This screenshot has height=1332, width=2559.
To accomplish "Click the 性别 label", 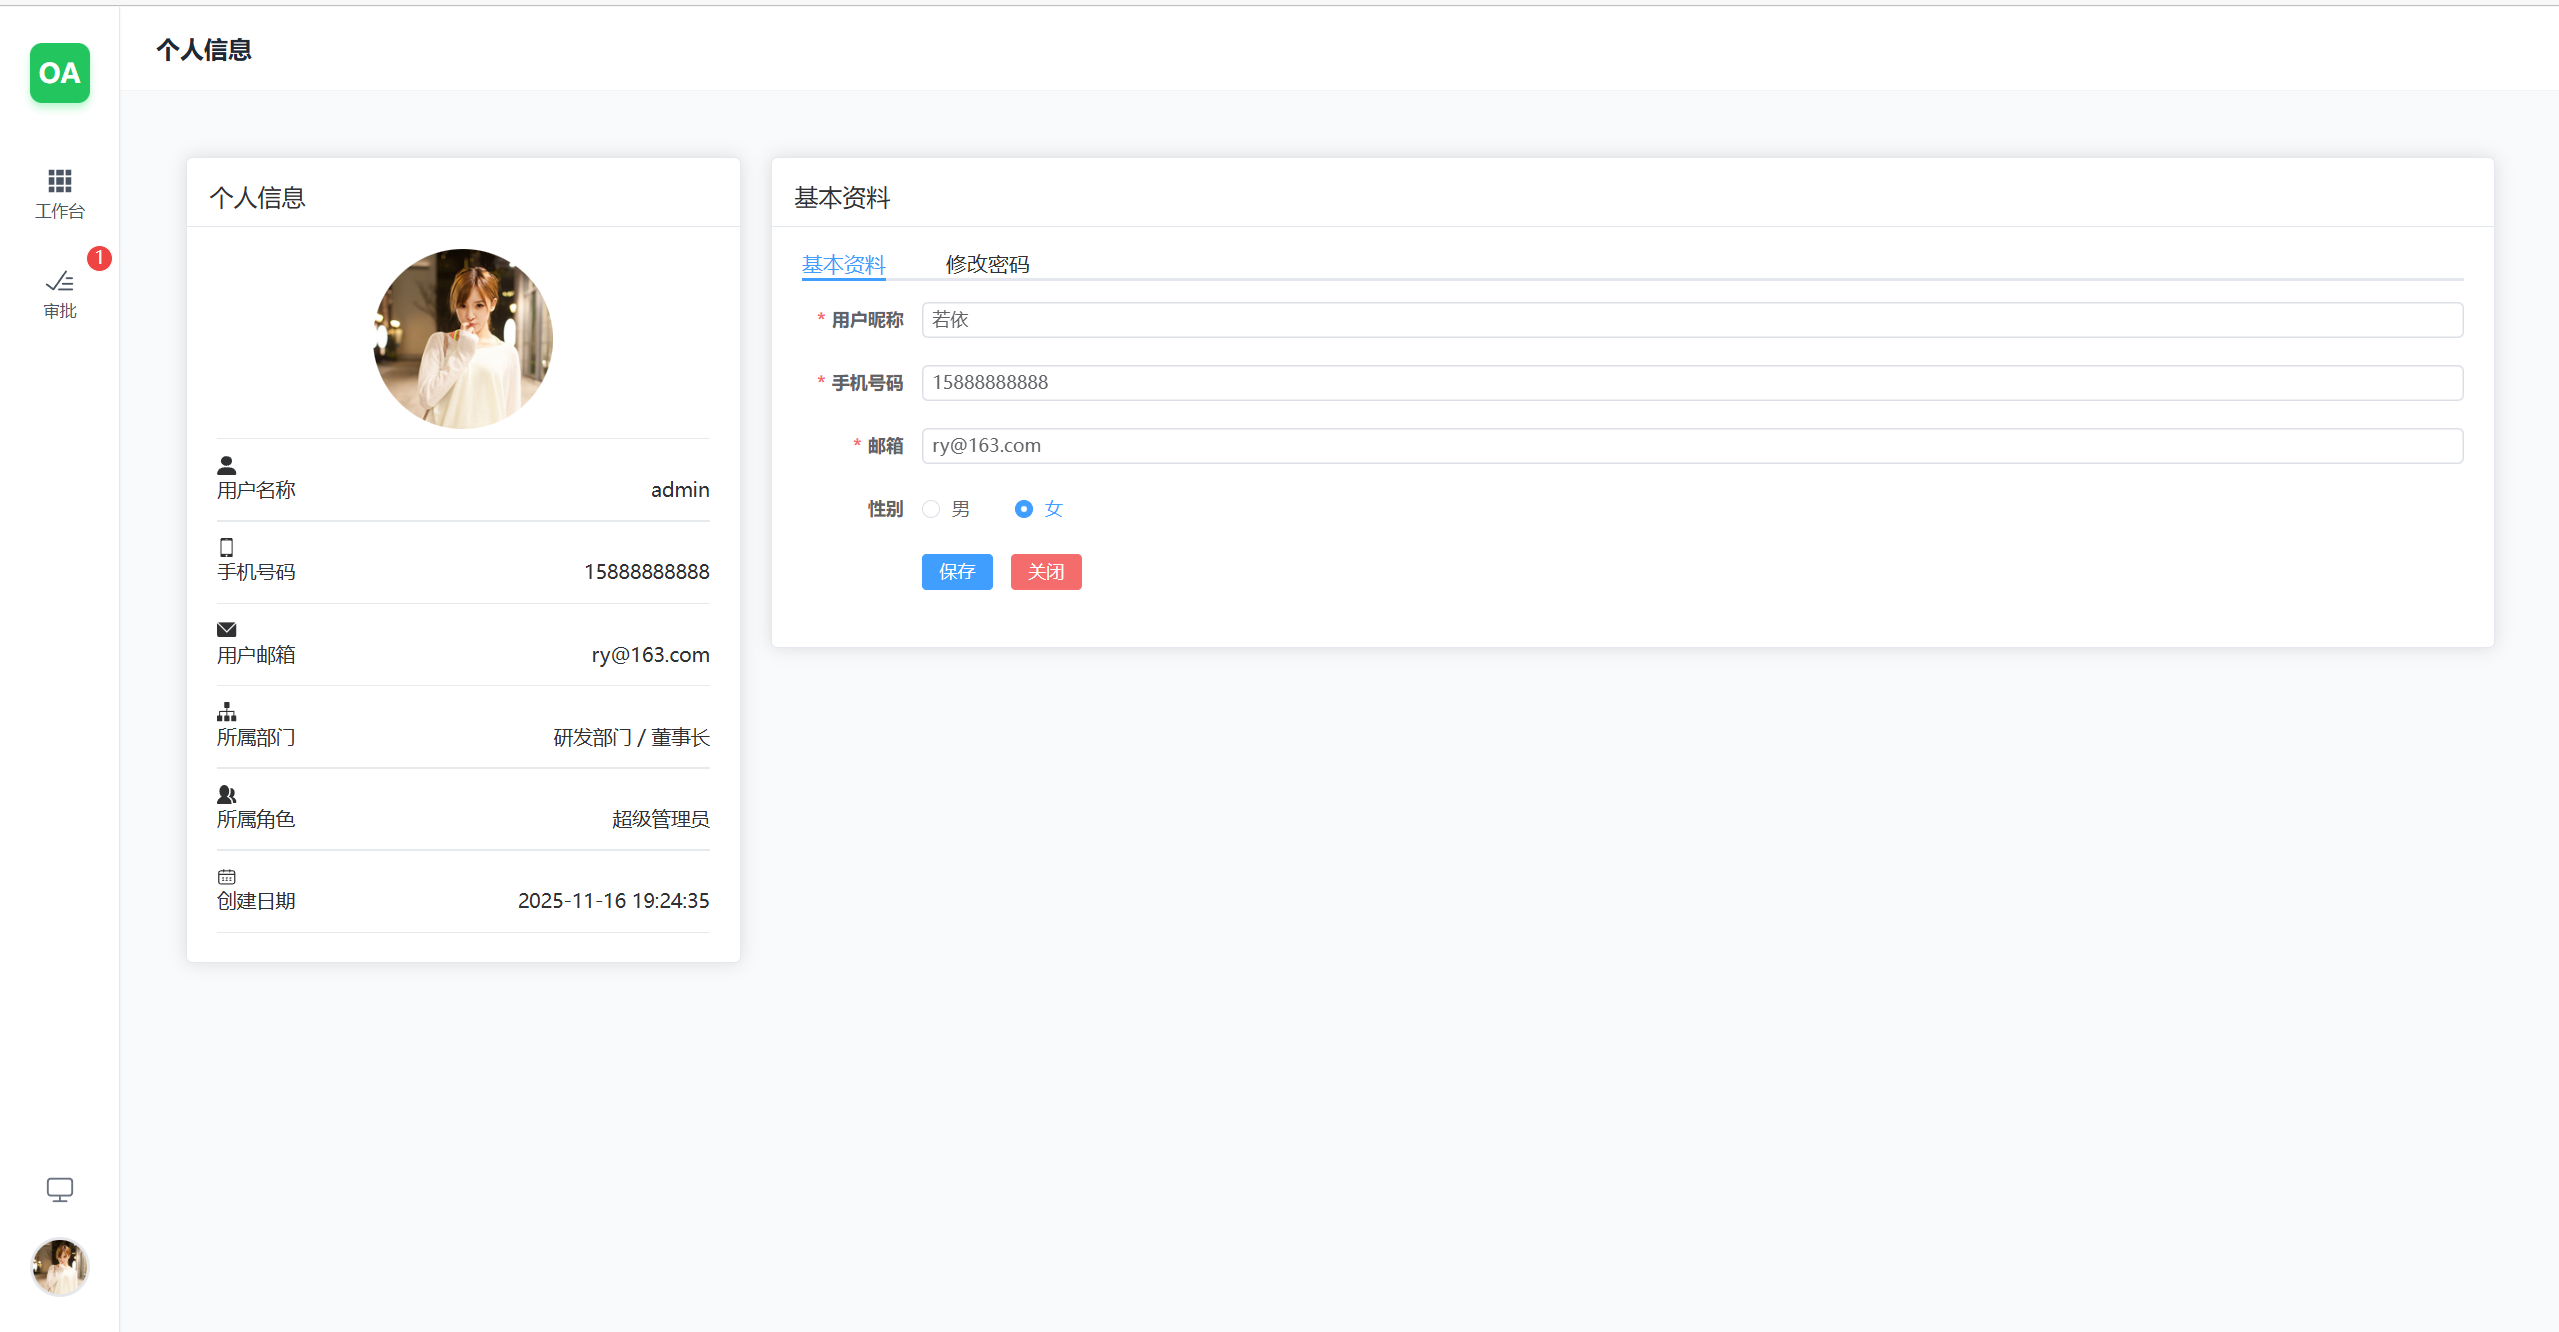I will pyautogui.click(x=885, y=509).
